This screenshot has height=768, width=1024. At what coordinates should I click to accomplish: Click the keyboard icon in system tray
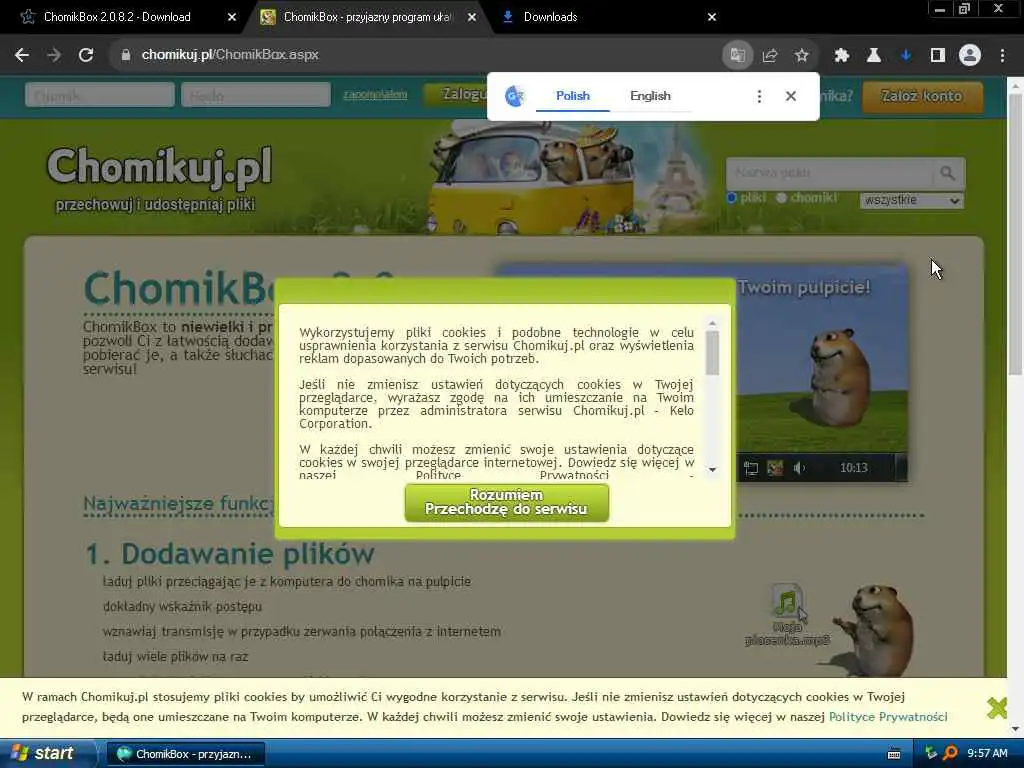click(x=894, y=754)
